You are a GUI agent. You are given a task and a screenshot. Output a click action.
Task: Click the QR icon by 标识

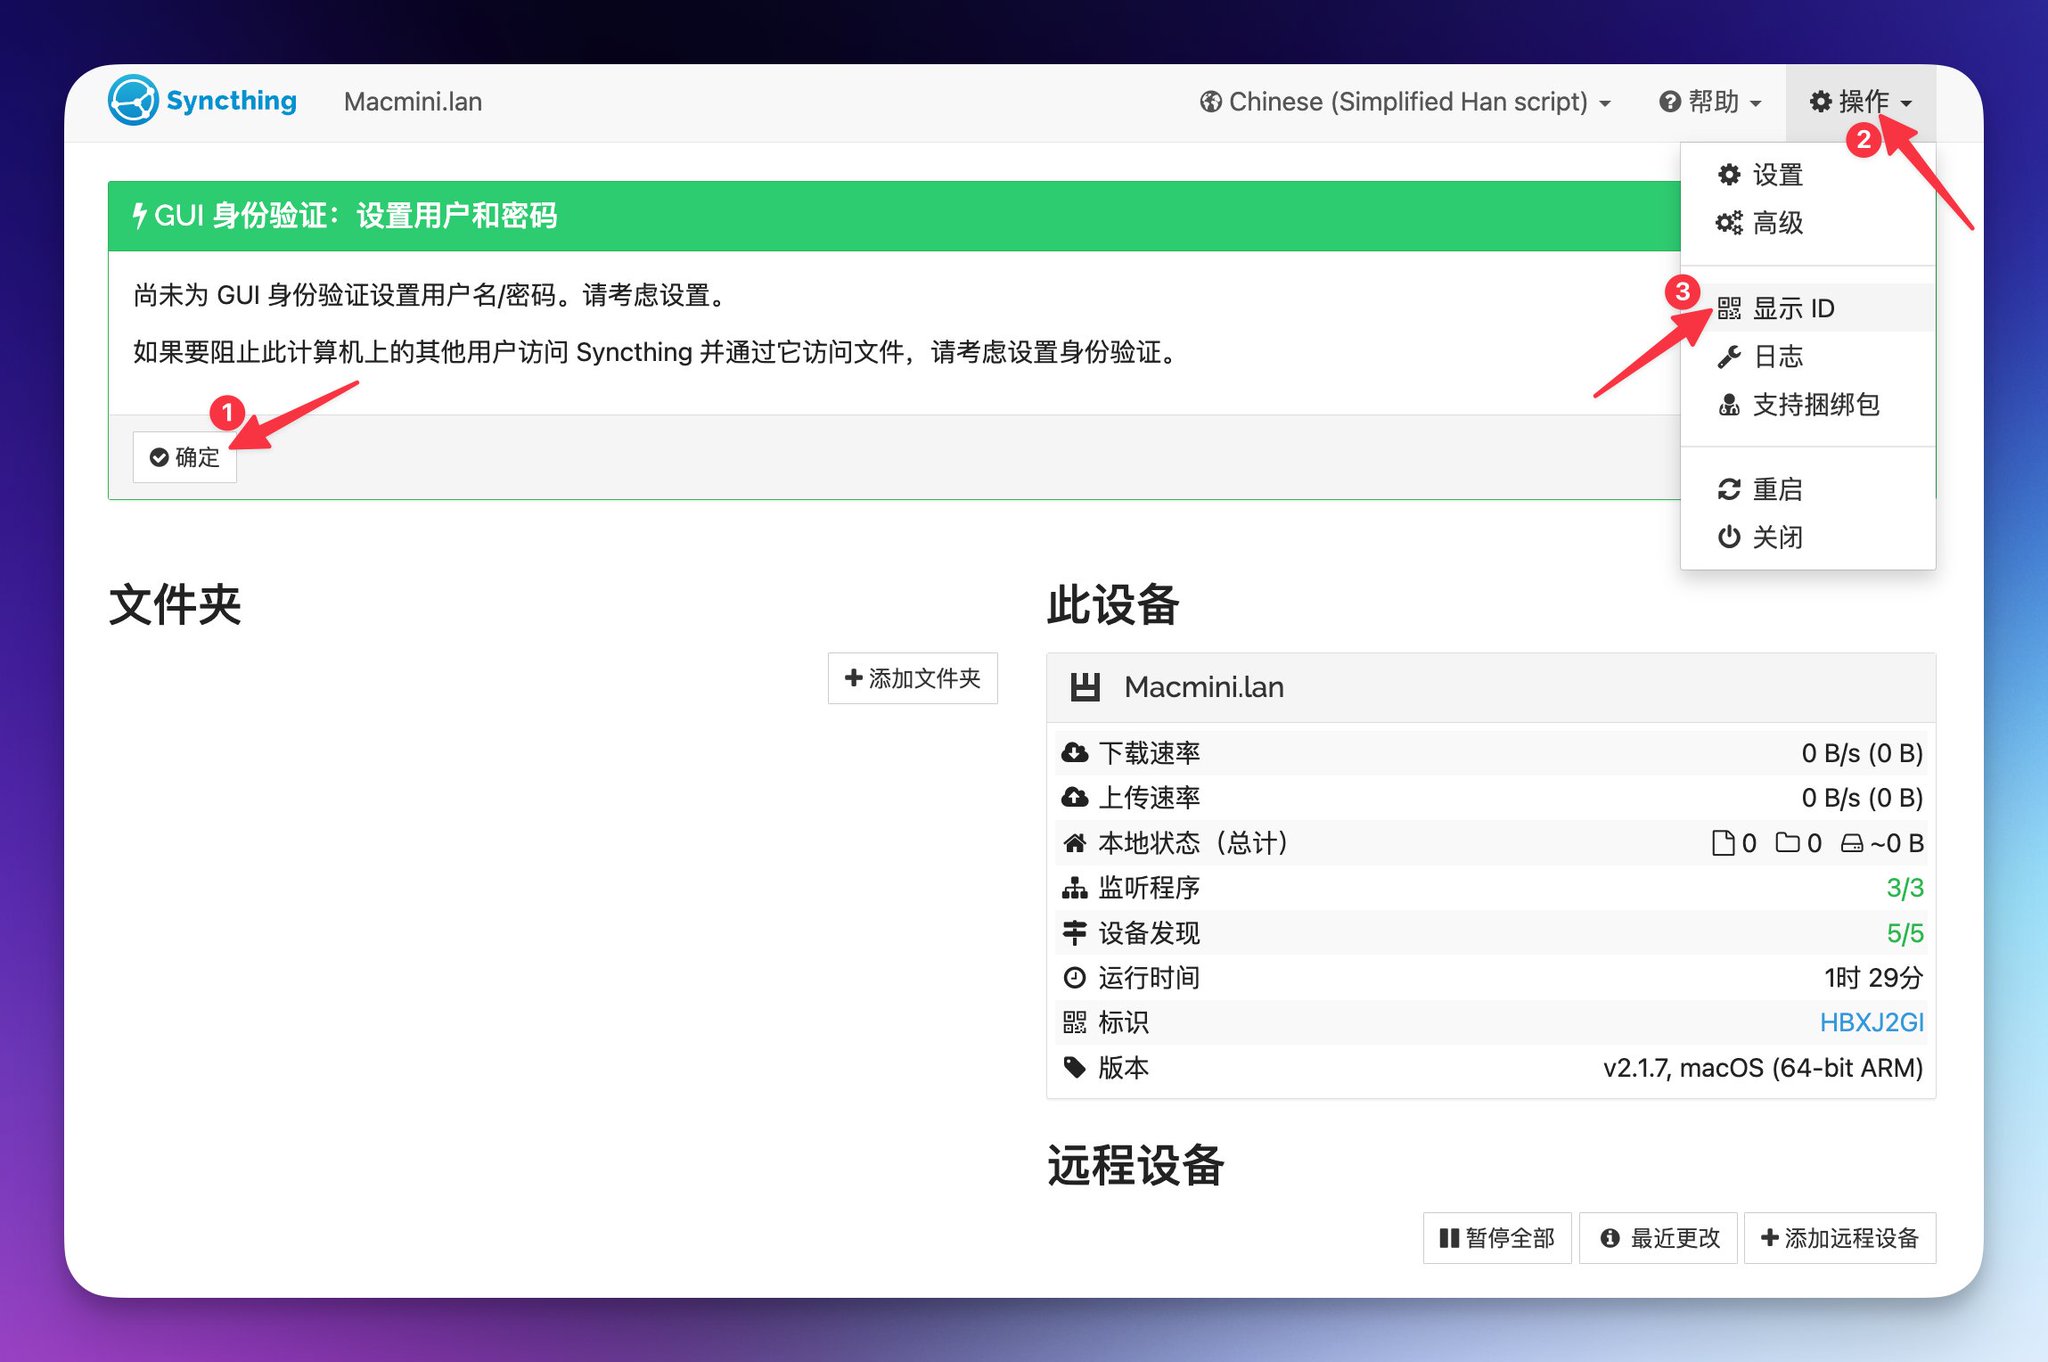pyautogui.click(x=1075, y=1022)
